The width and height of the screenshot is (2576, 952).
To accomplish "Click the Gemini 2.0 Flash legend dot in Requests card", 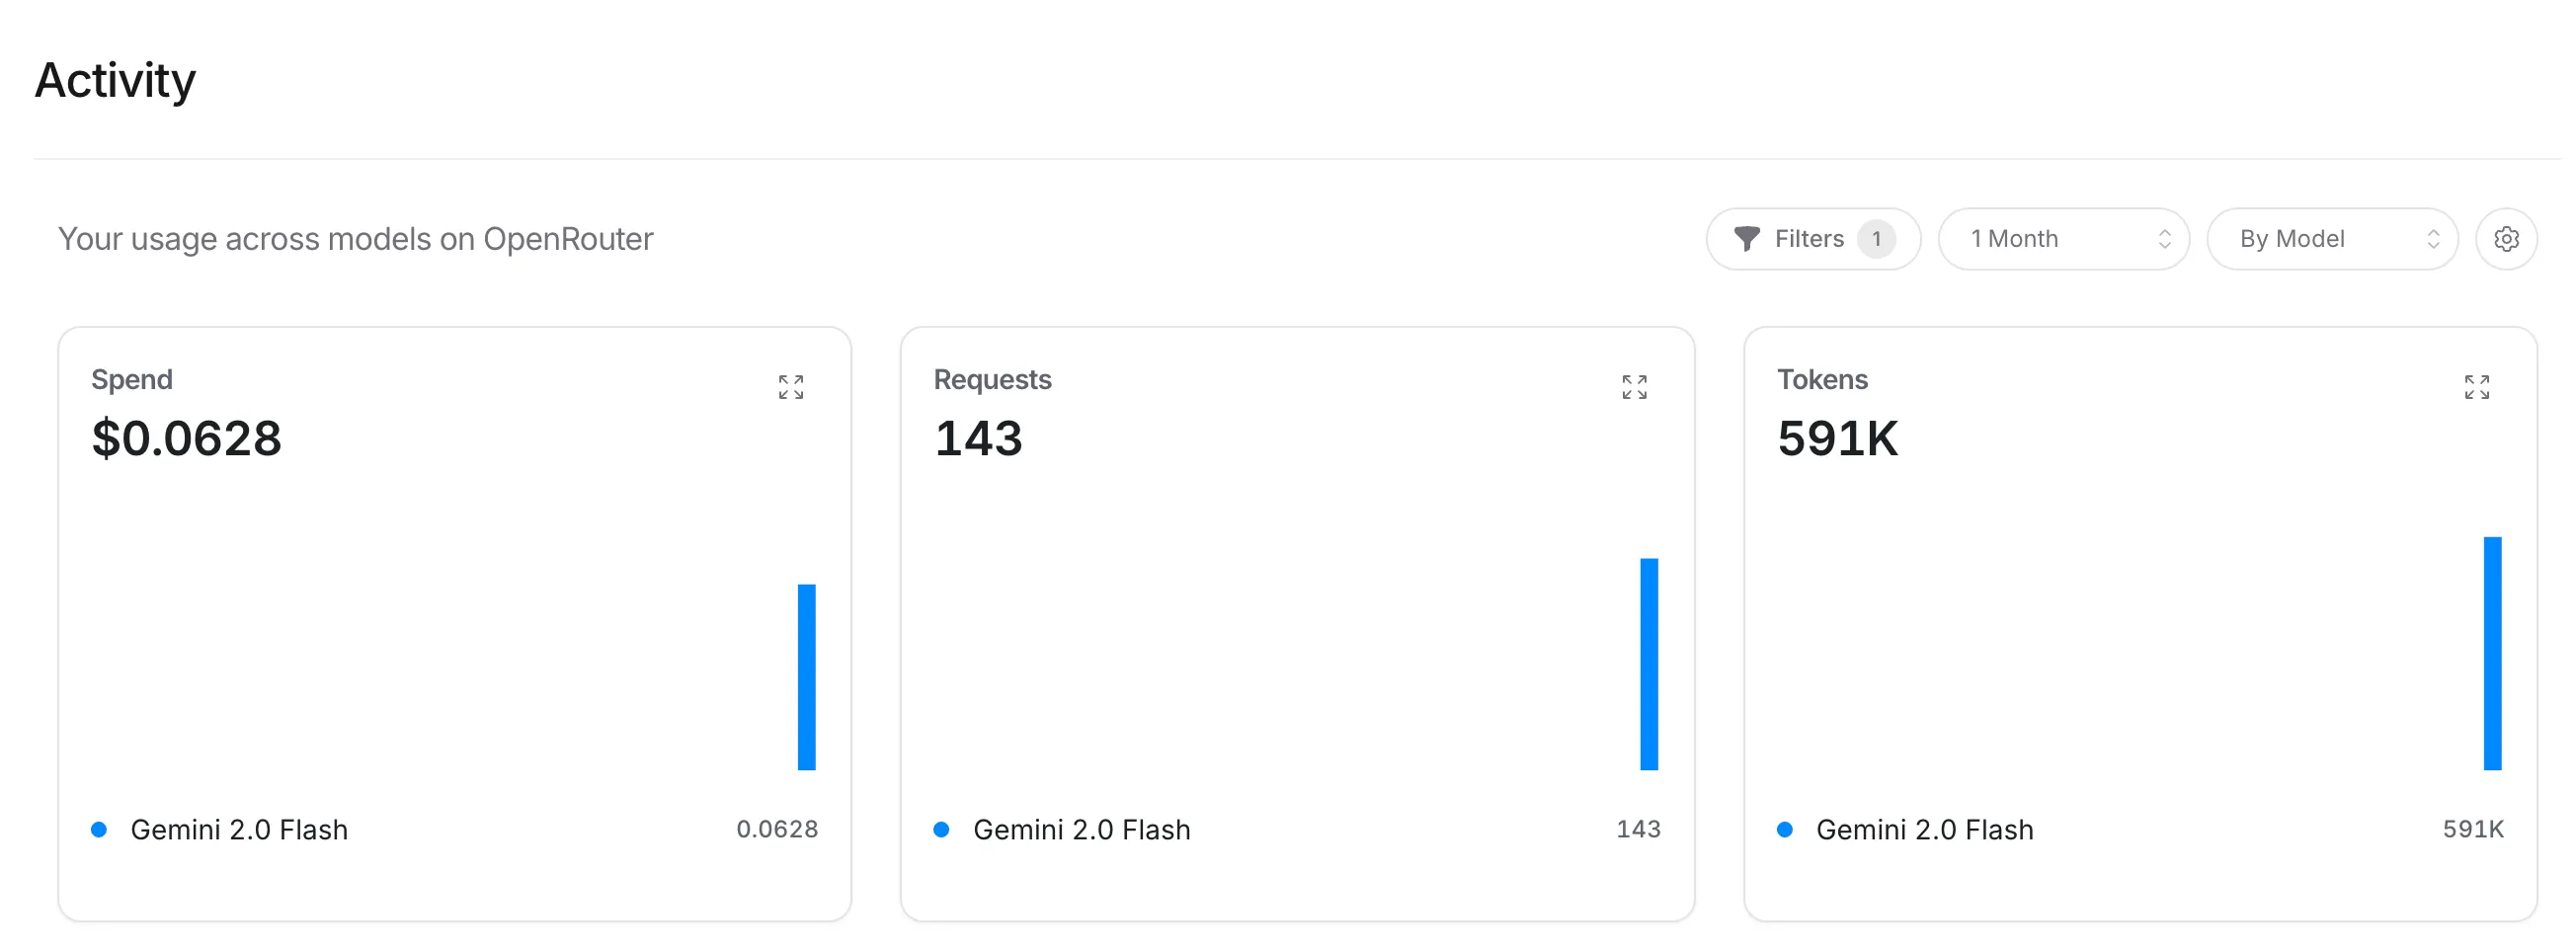I will [x=943, y=829].
